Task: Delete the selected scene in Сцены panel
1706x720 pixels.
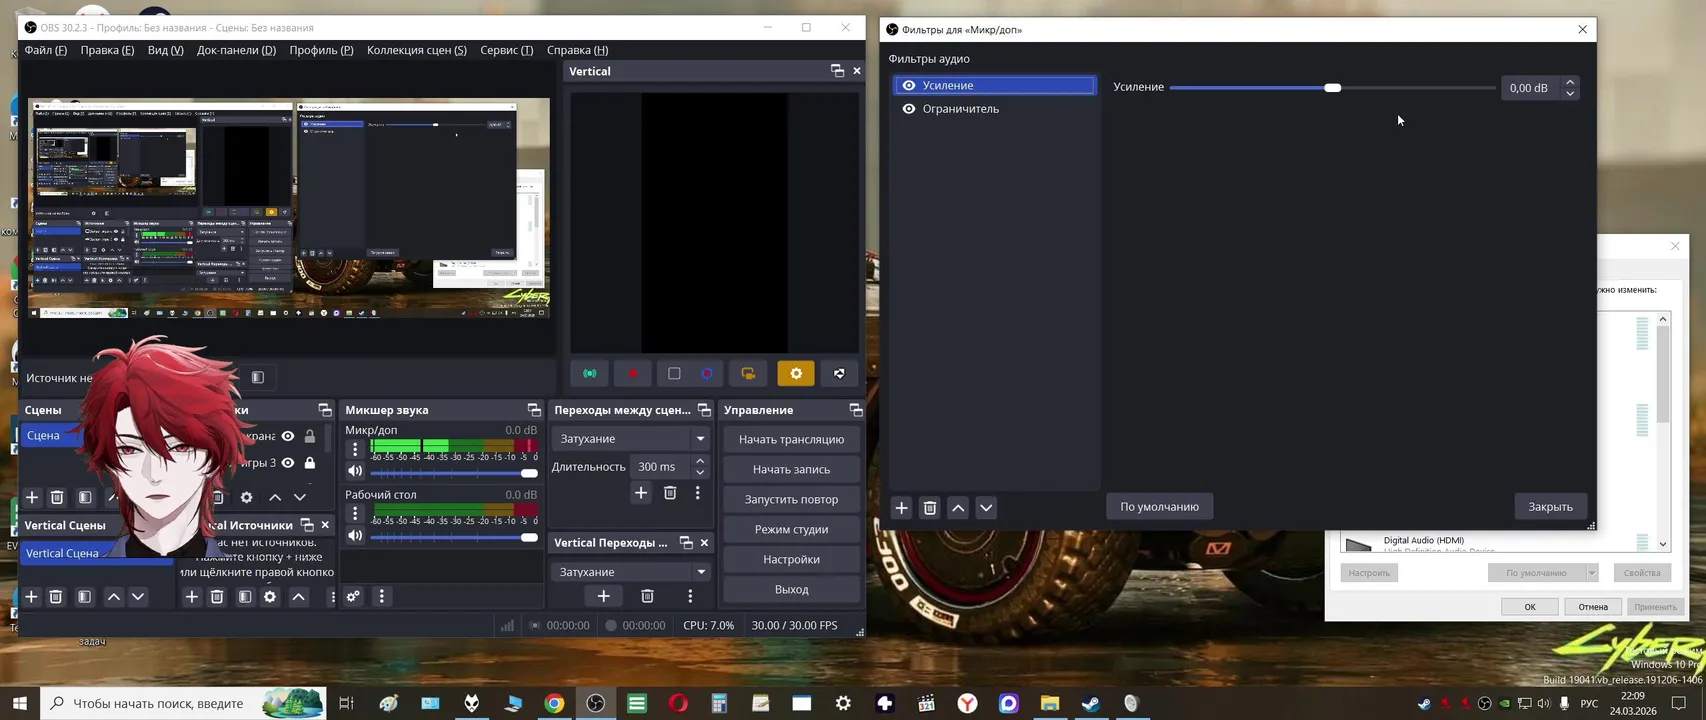Action: click(x=57, y=497)
